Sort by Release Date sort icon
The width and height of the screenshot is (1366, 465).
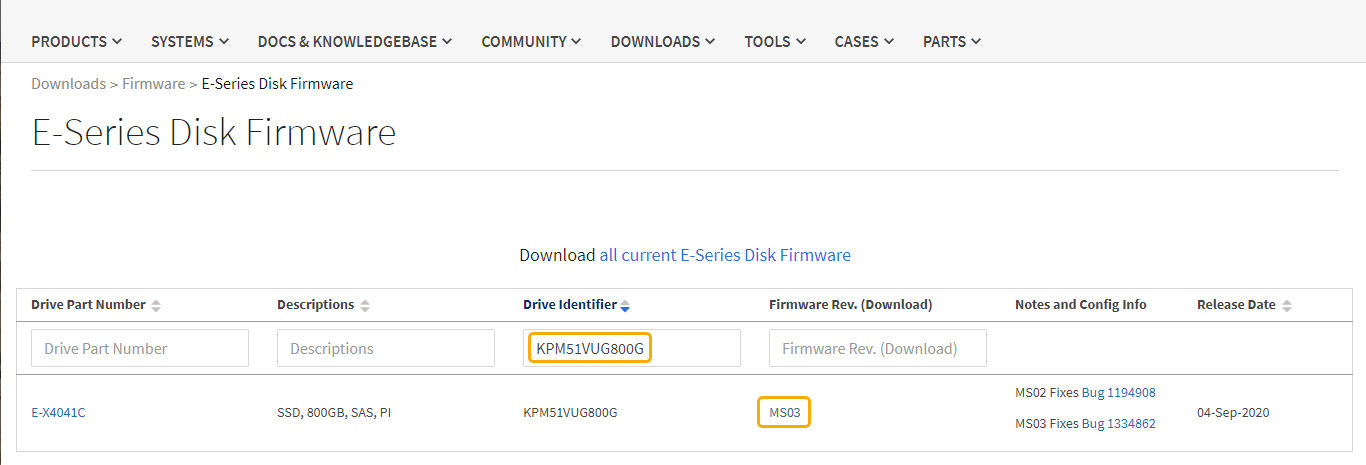[1287, 305]
